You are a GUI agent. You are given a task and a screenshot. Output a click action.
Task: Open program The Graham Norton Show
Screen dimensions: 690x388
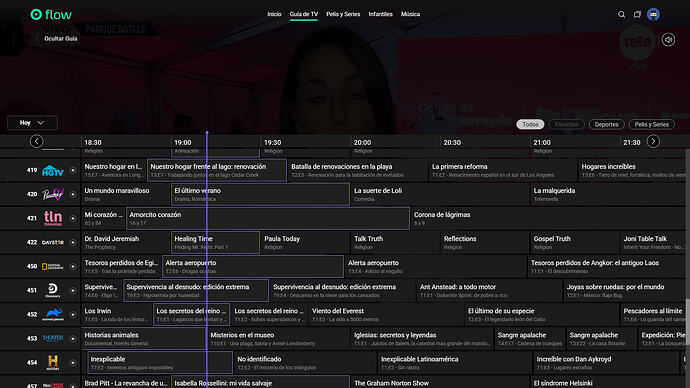coord(440,382)
